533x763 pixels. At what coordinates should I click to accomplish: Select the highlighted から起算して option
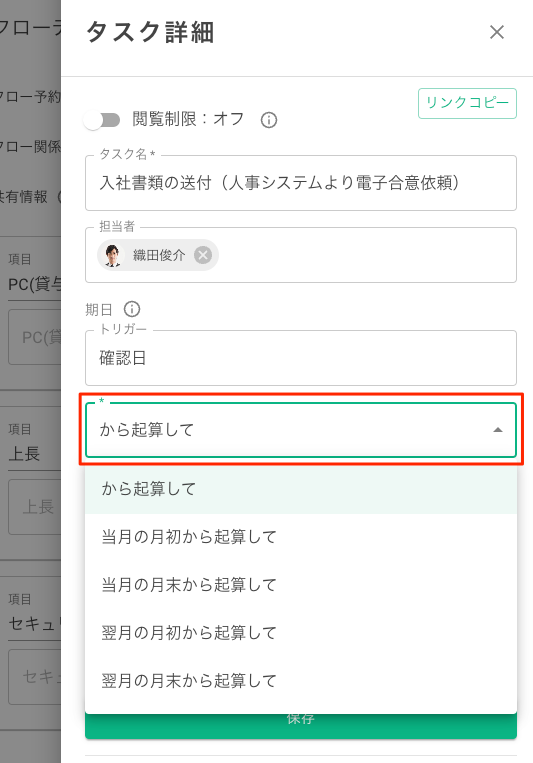coord(300,489)
